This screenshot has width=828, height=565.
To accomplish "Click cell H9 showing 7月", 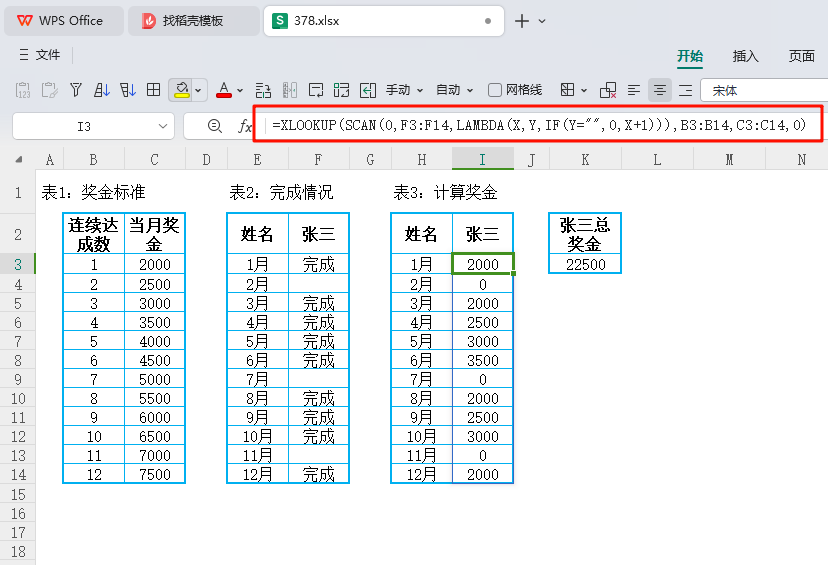I will pos(421,379).
